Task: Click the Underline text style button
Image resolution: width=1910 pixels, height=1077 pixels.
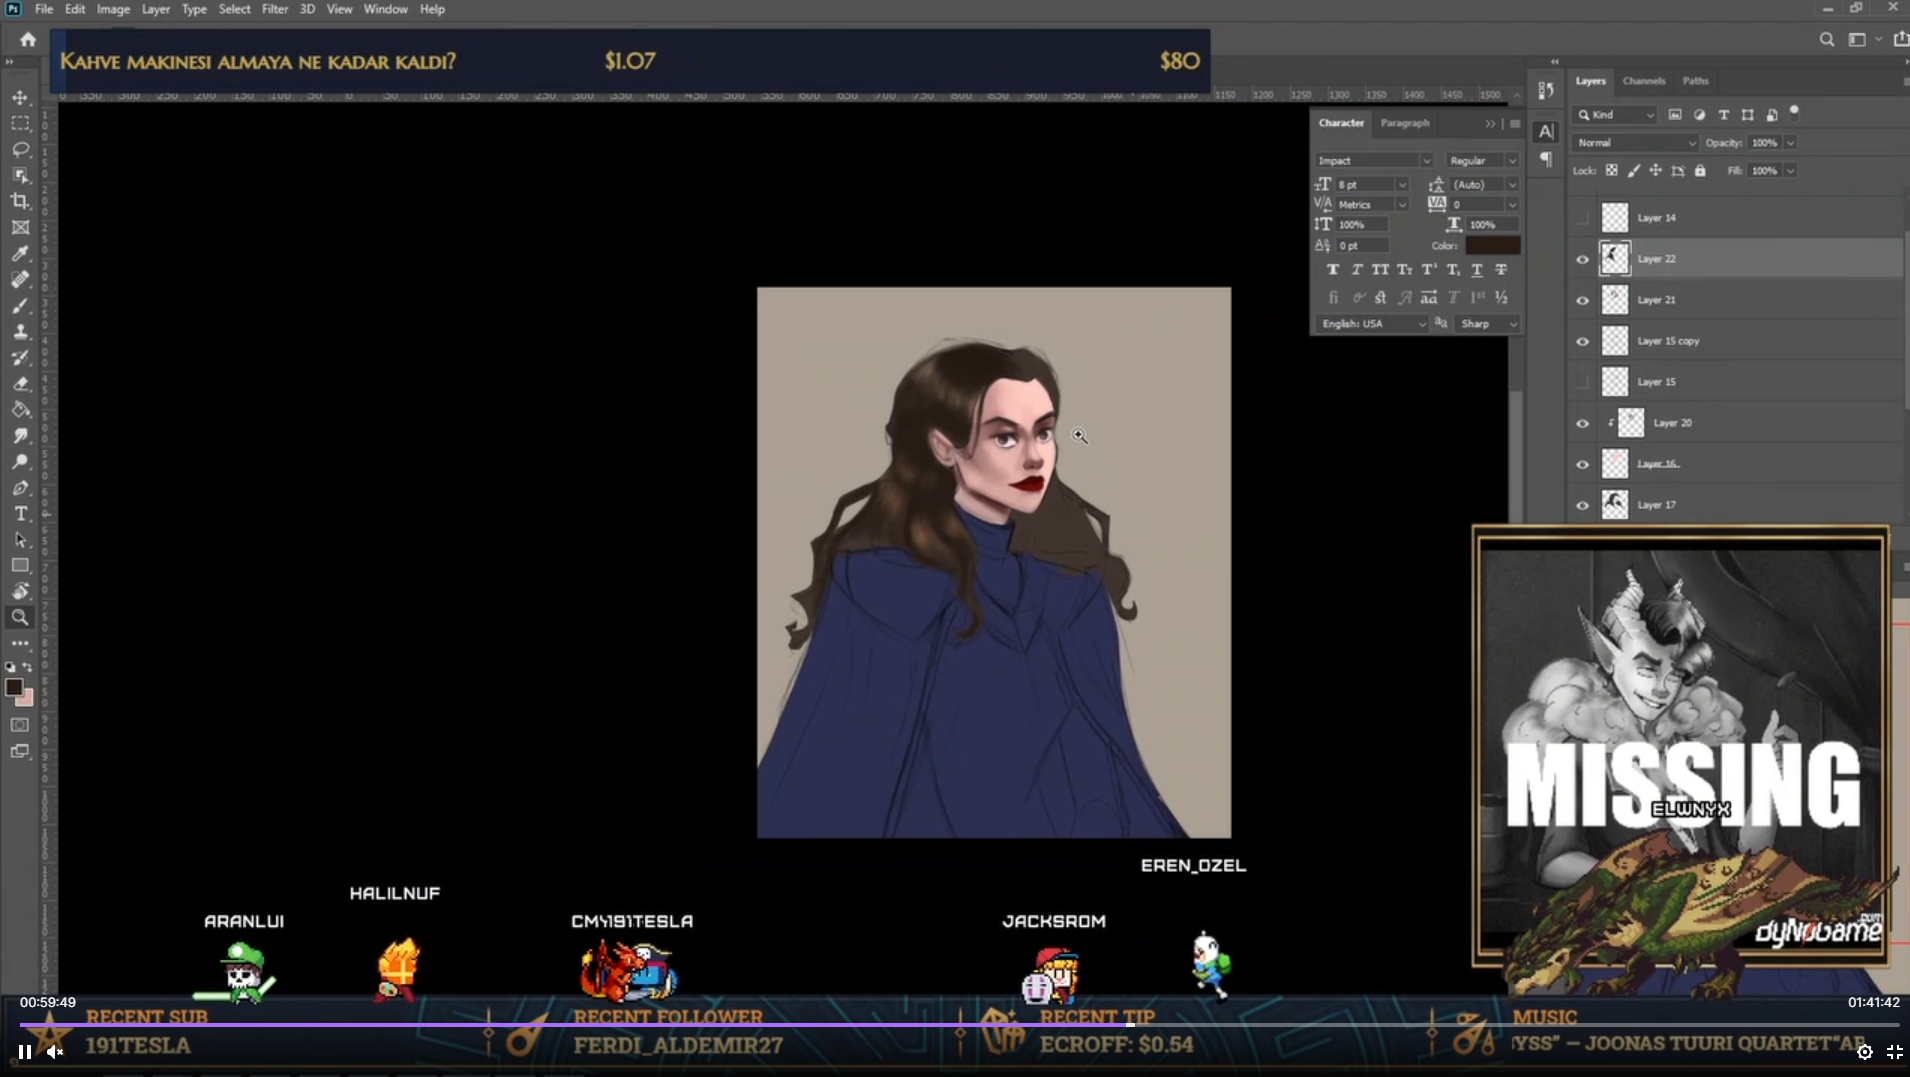Action: click(x=1477, y=270)
